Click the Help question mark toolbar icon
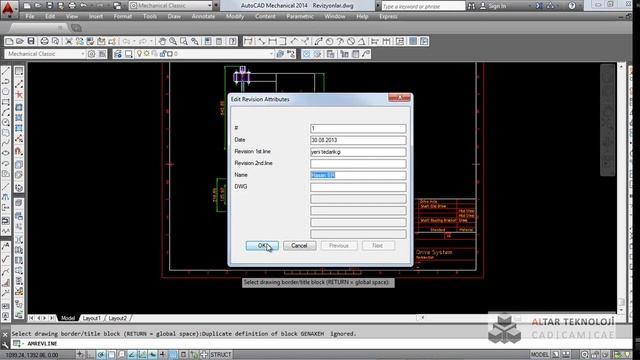The width and height of the screenshot is (640, 360). [x=232, y=41]
